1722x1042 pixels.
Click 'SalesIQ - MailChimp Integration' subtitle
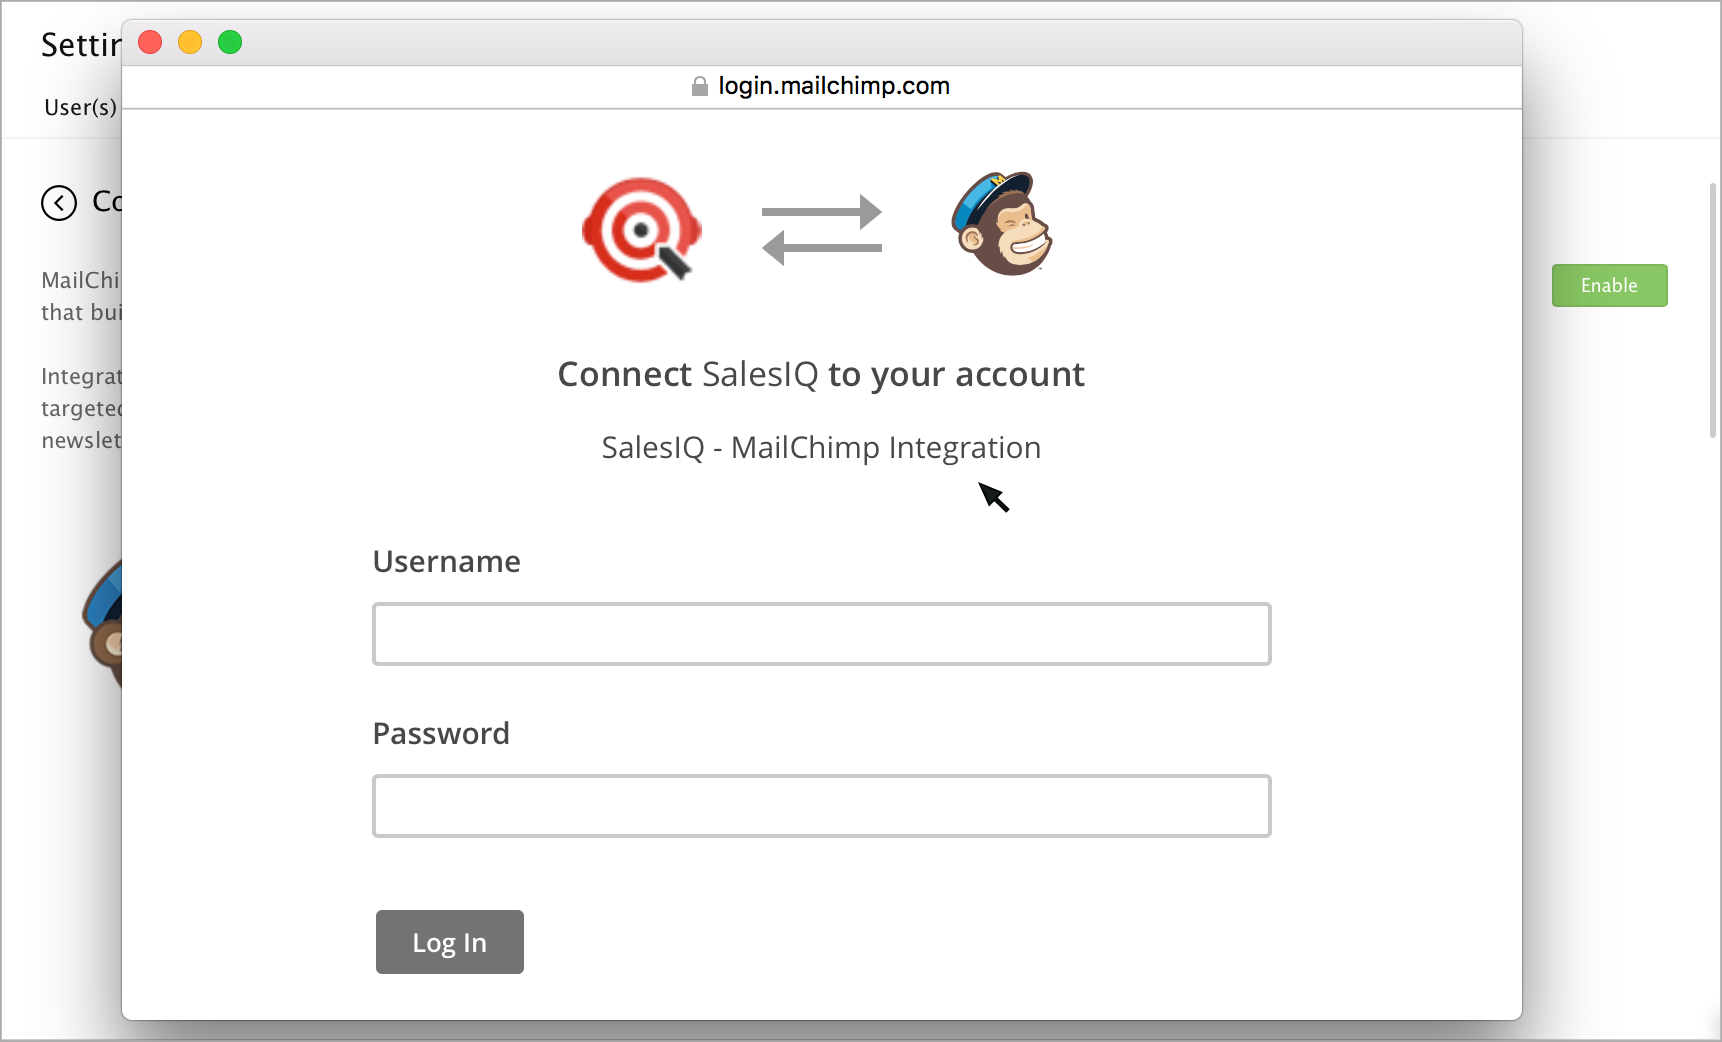click(x=821, y=447)
